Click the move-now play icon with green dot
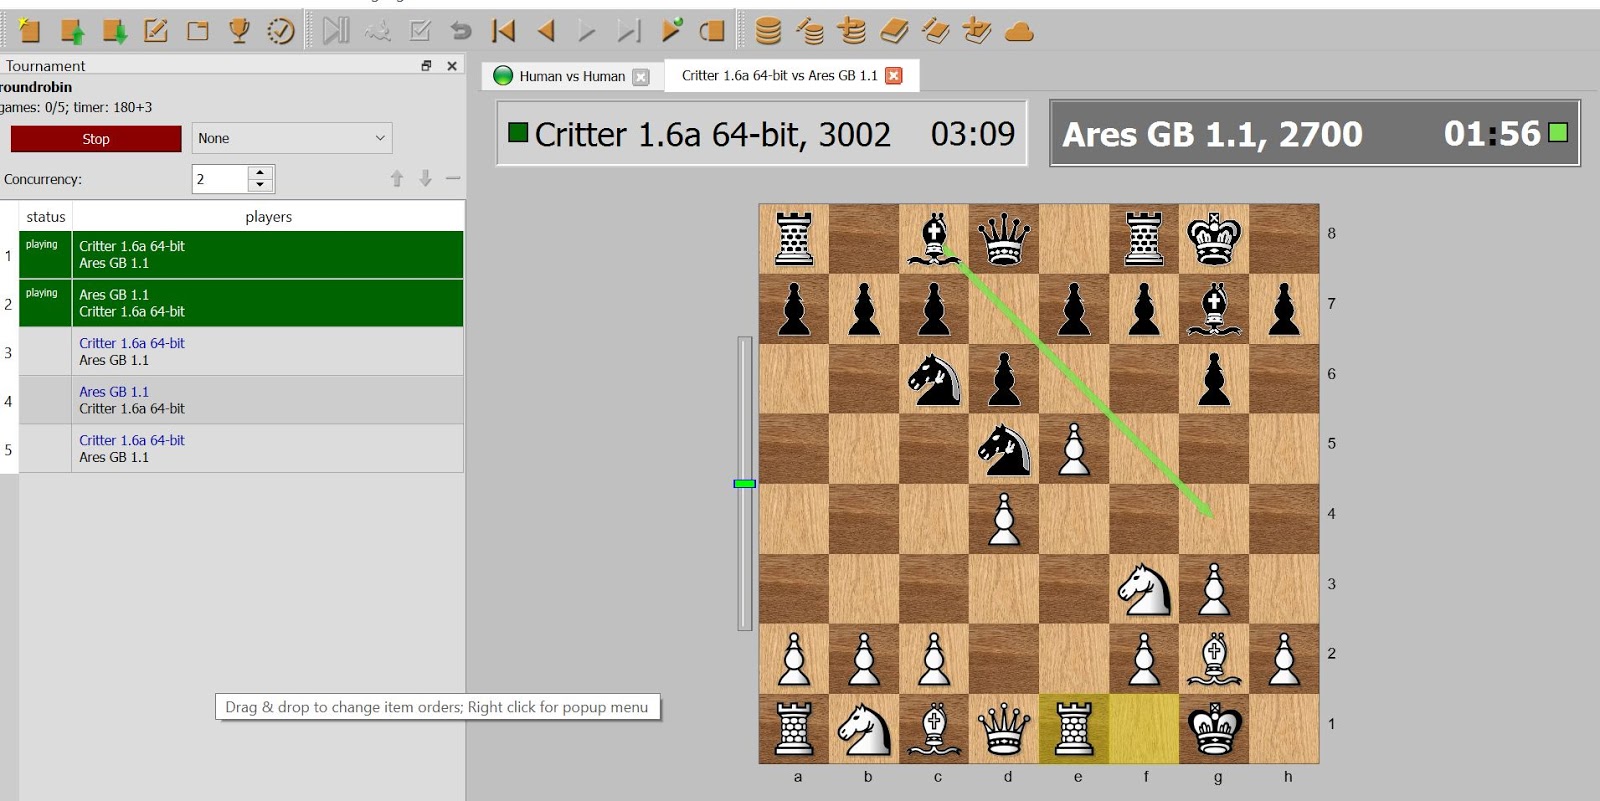 coord(671,31)
